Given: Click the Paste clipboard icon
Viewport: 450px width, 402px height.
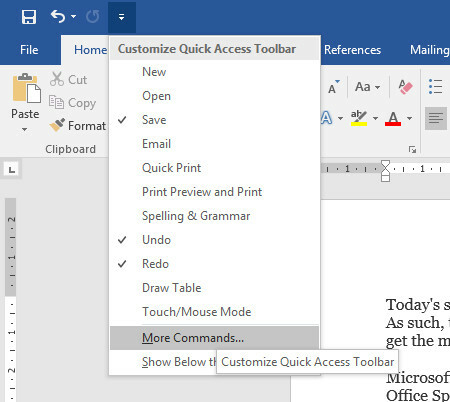Looking at the screenshot, I should pyautogui.click(x=26, y=88).
